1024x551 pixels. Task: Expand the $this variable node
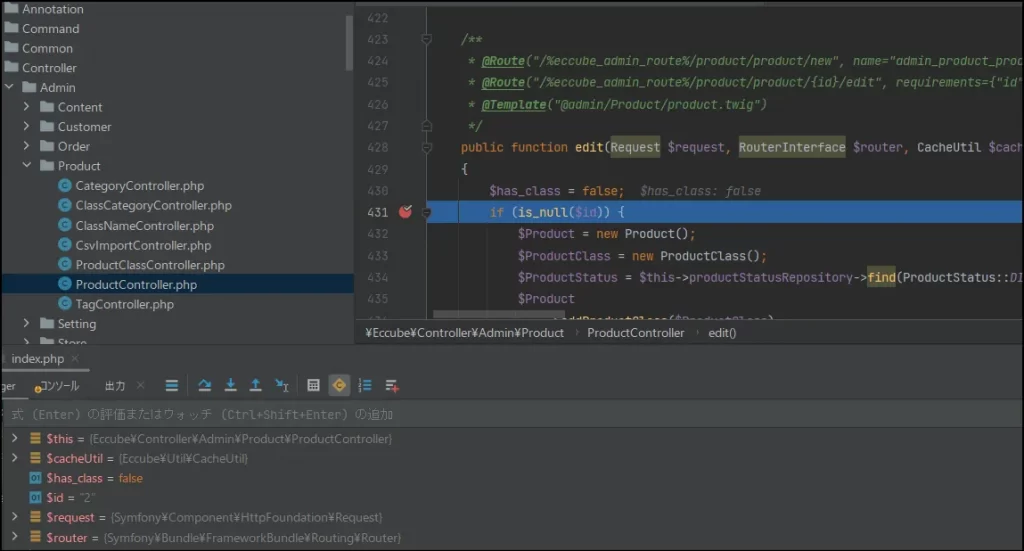(14, 439)
